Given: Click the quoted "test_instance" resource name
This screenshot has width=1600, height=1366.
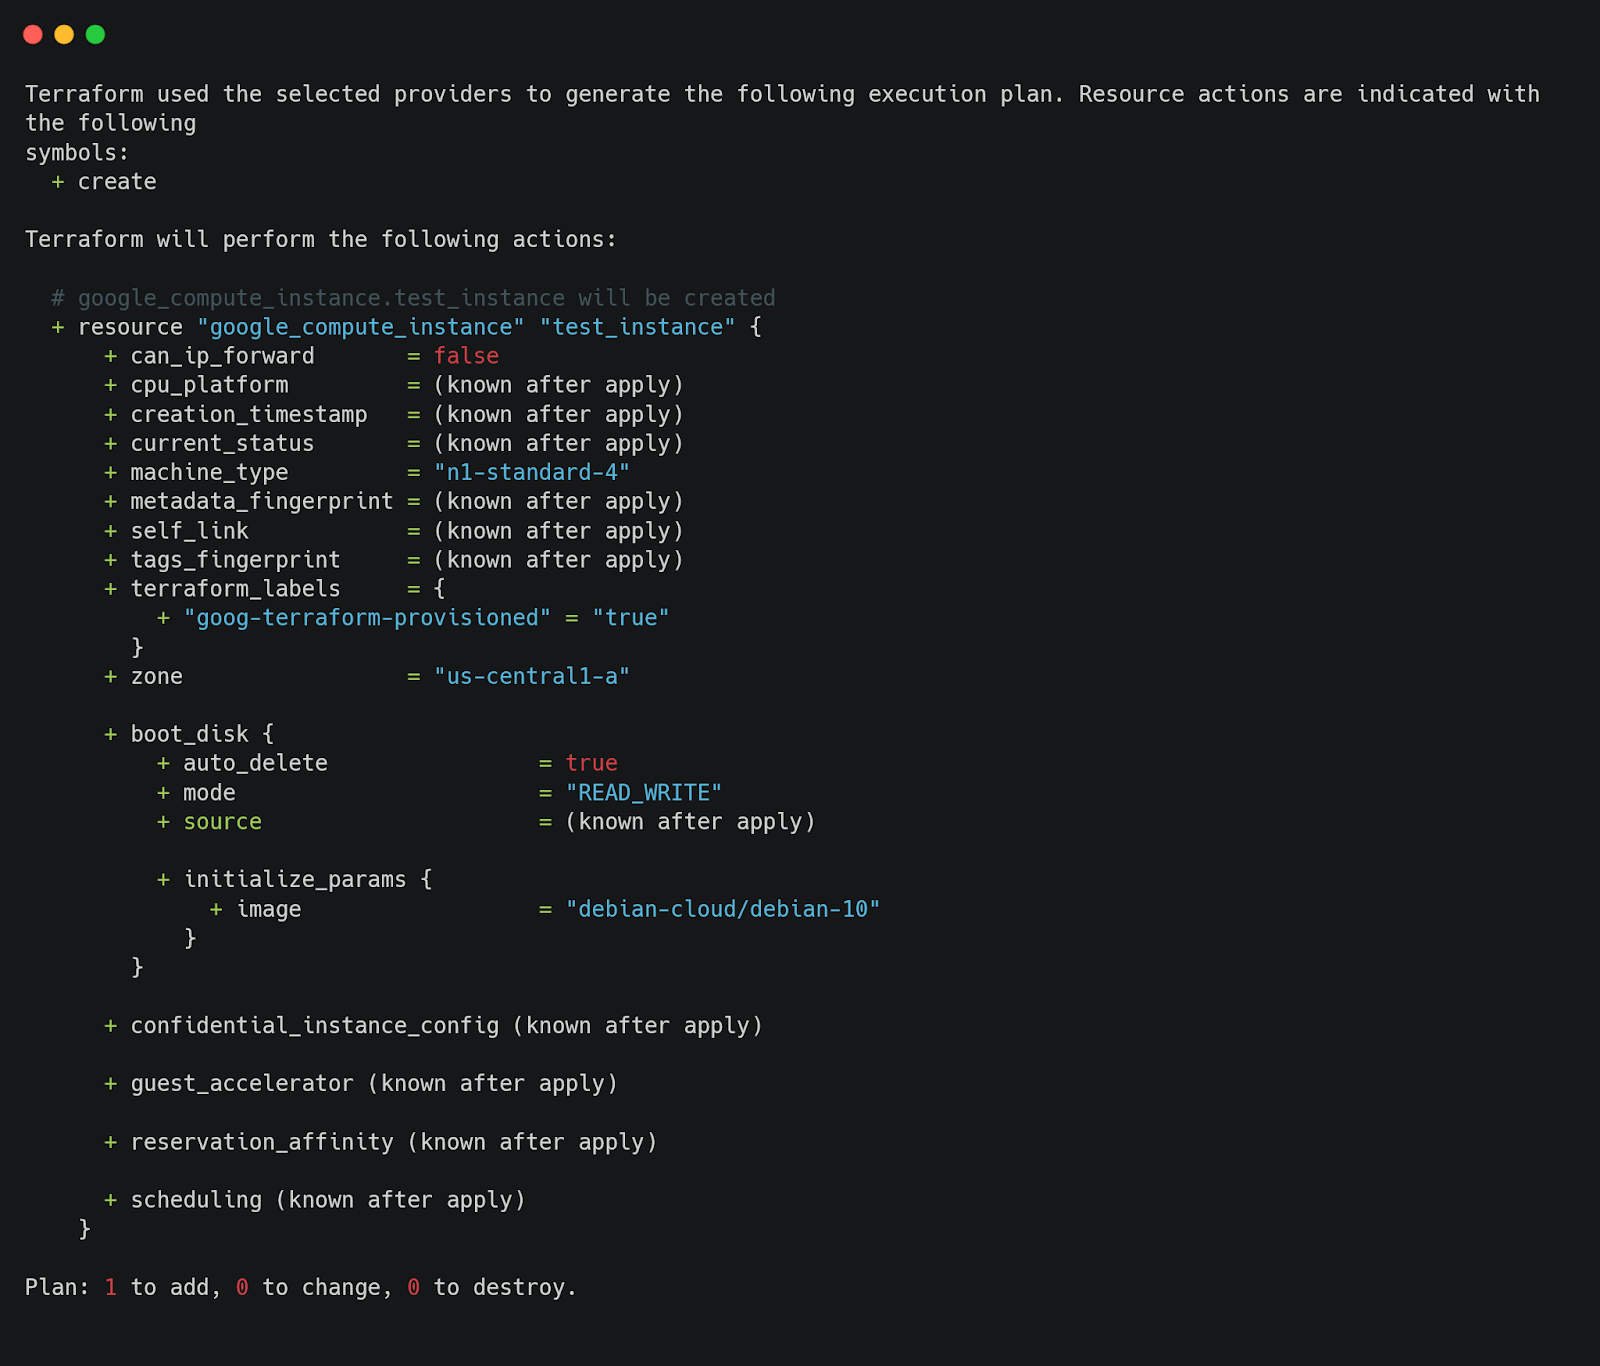Looking at the screenshot, I should 638,327.
